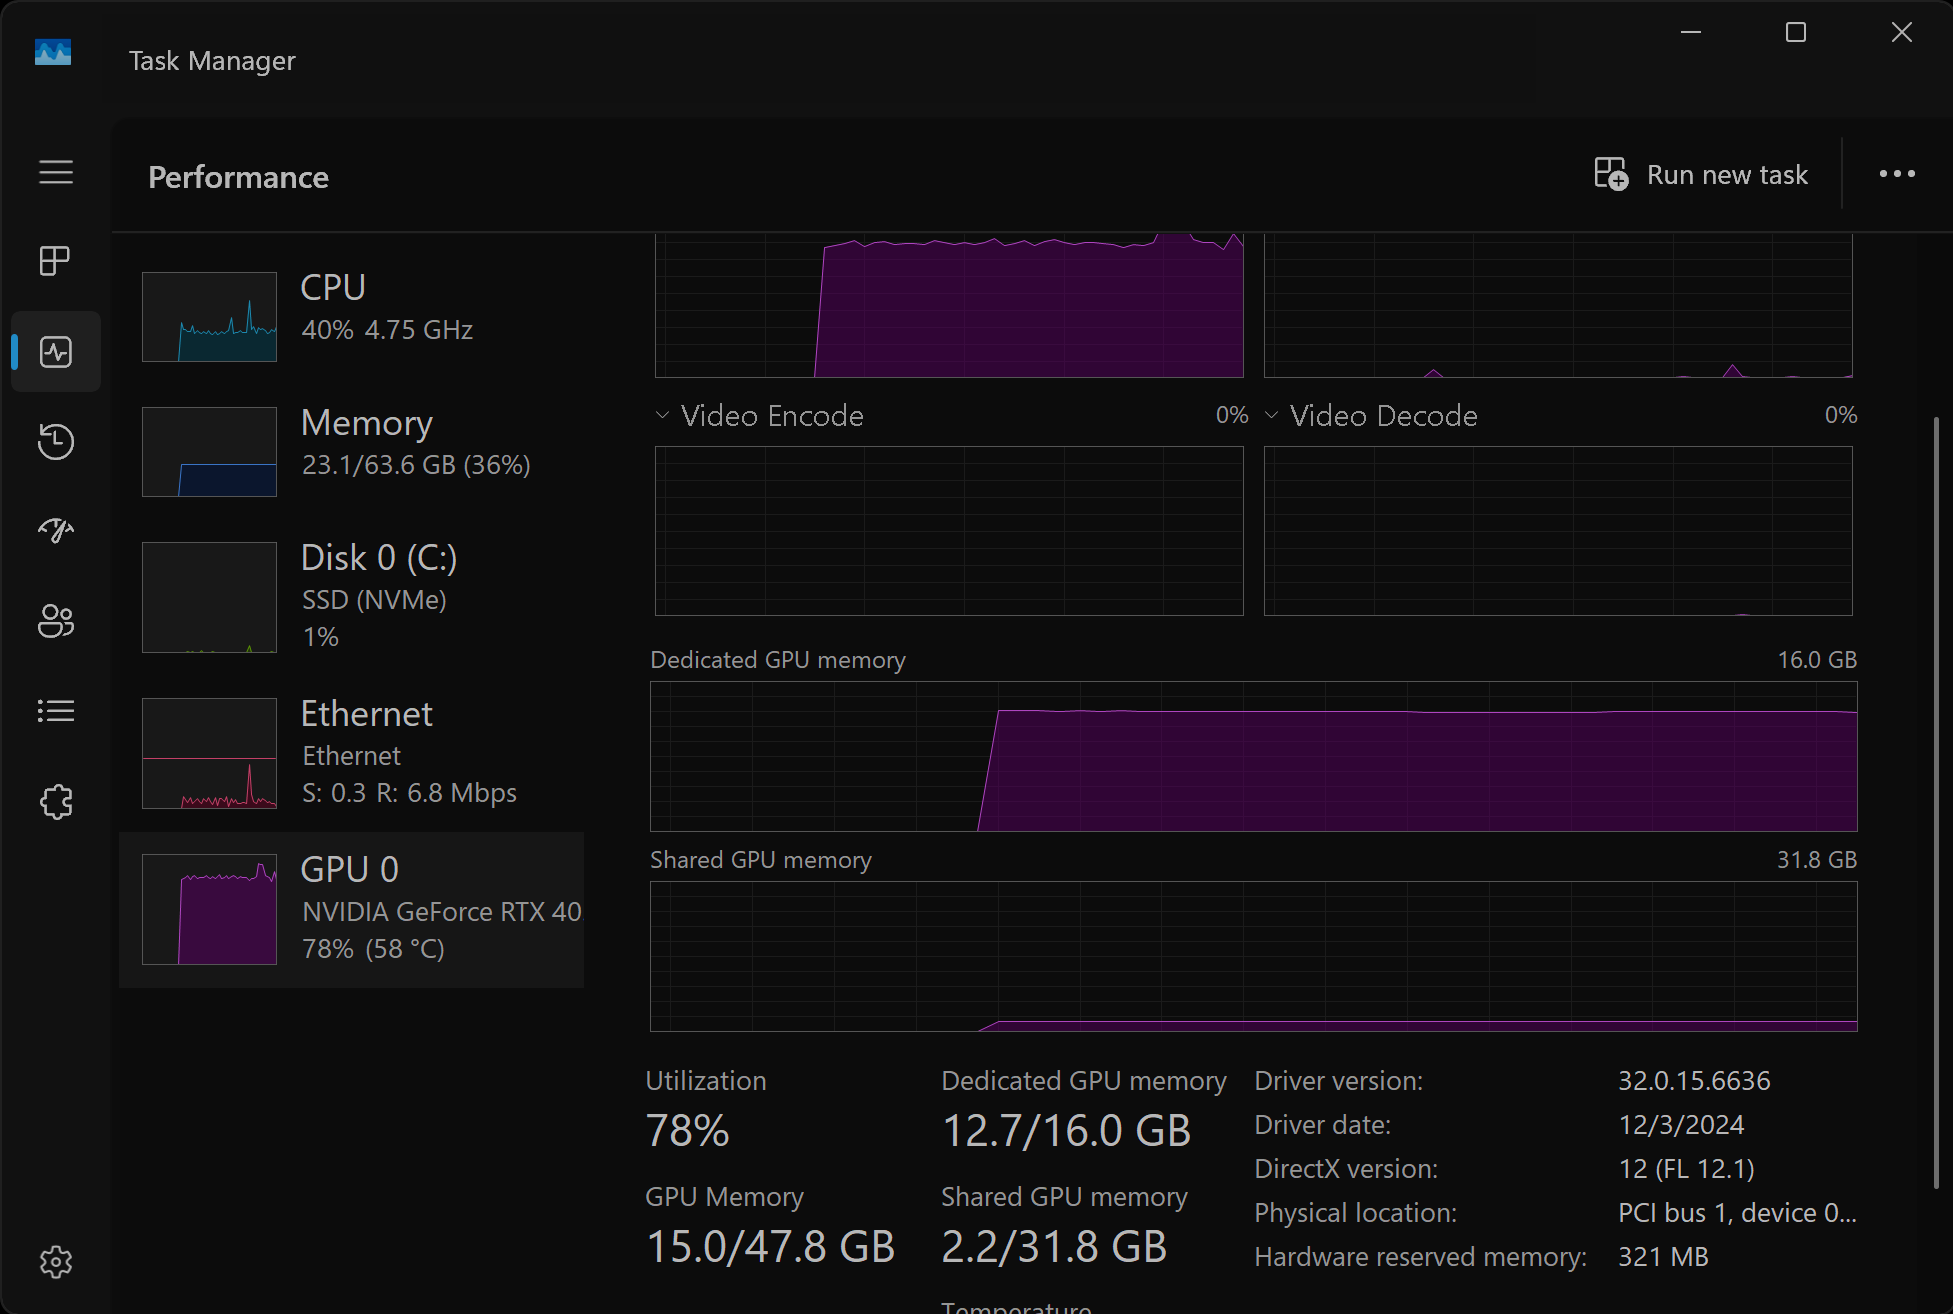
Task: Open the hamburger navigation menu
Action: click(x=56, y=172)
